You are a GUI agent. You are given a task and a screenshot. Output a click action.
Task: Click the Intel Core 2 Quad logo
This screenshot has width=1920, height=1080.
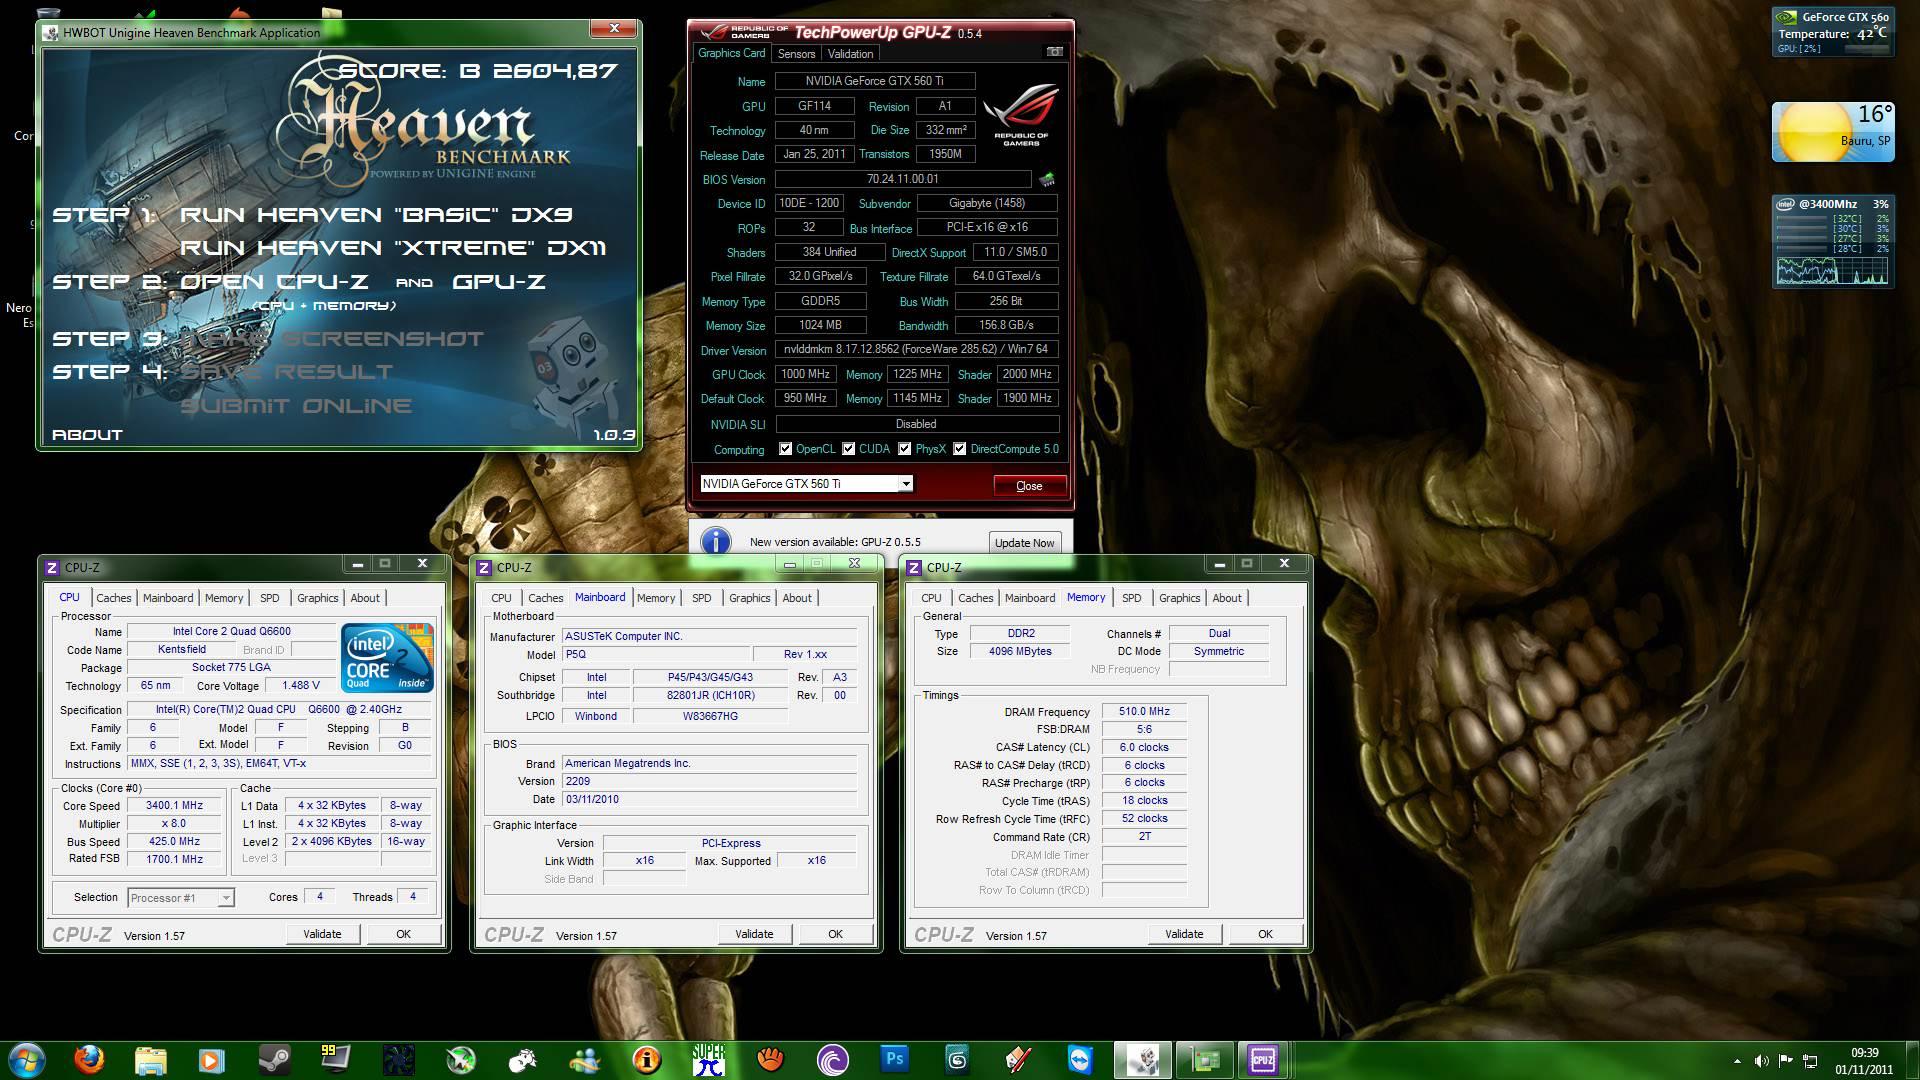point(386,657)
